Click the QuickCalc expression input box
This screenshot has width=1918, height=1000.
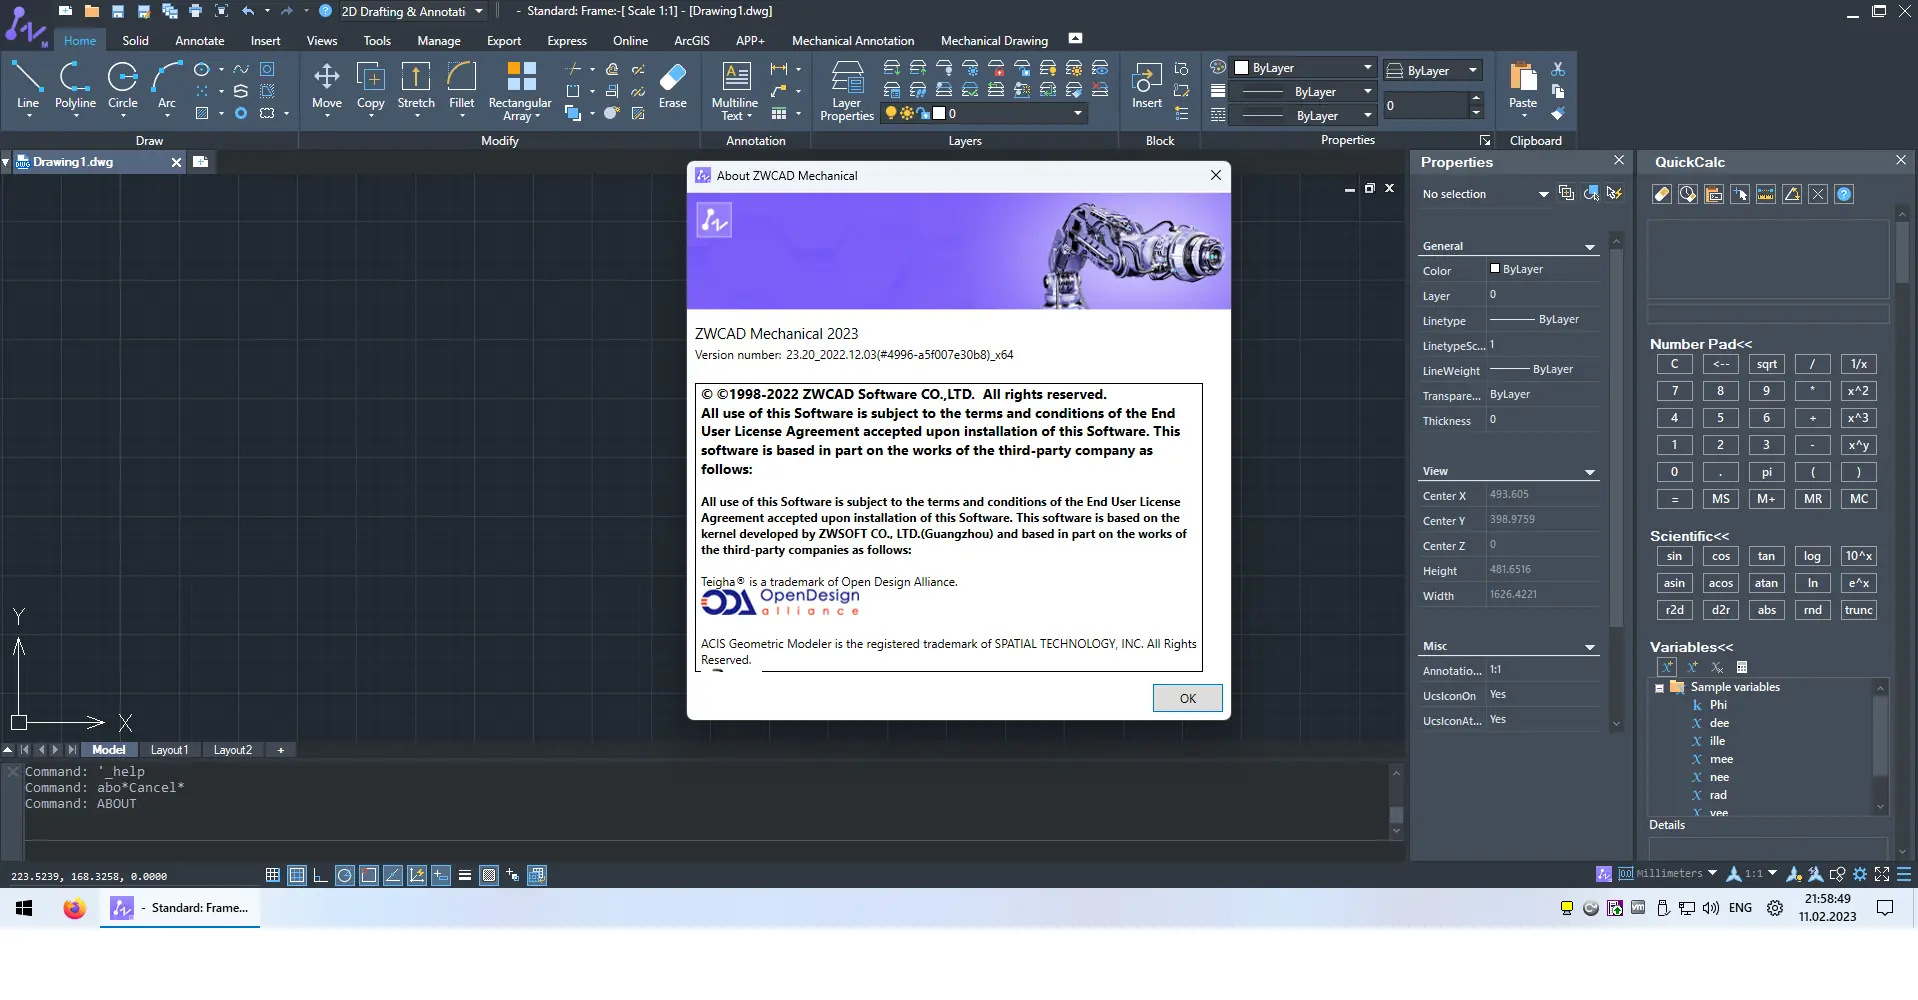1768,315
